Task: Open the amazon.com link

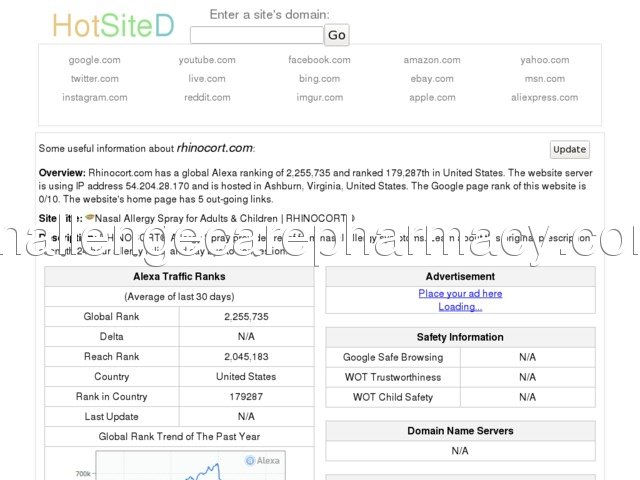Action: (x=432, y=60)
